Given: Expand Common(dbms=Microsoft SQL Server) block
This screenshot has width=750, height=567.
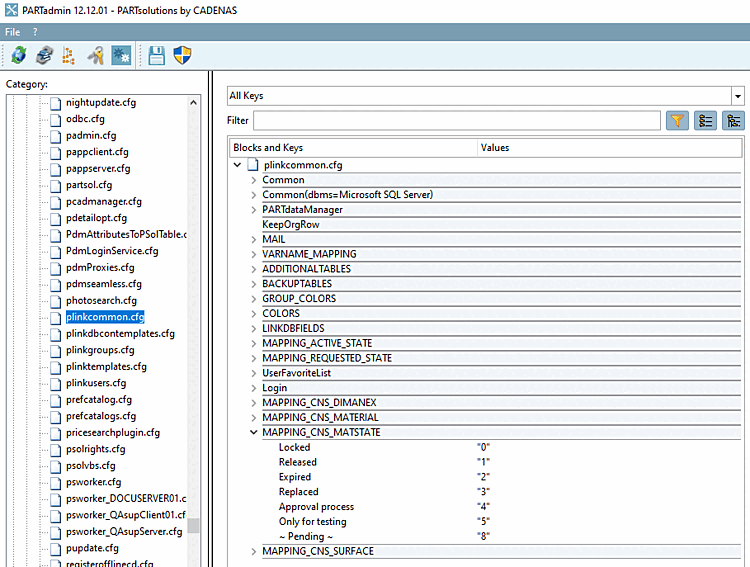Looking at the screenshot, I should click(254, 195).
